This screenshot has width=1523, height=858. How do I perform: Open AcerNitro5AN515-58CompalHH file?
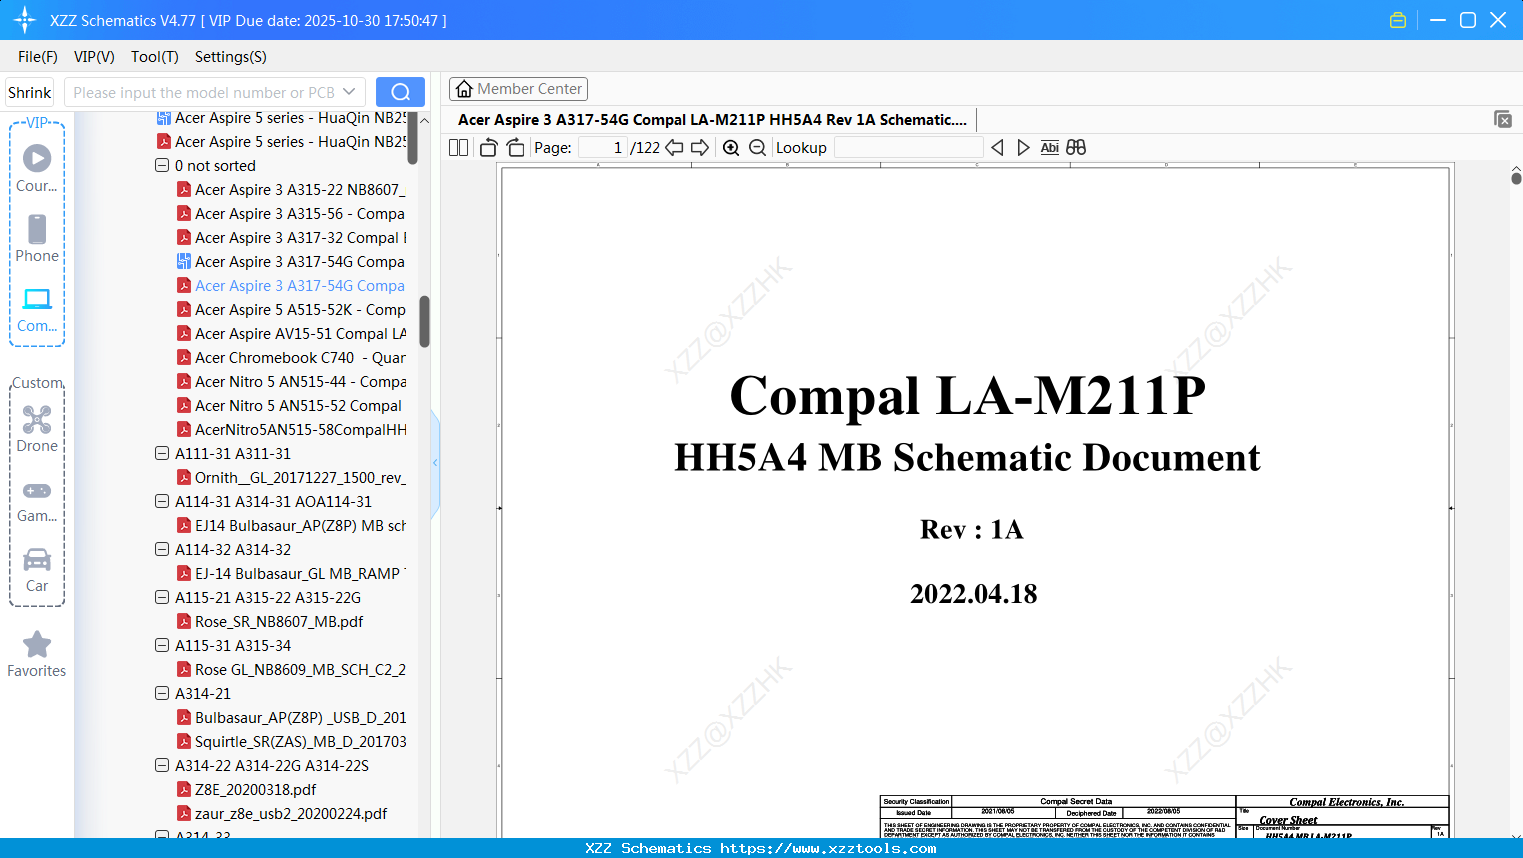click(291, 429)
